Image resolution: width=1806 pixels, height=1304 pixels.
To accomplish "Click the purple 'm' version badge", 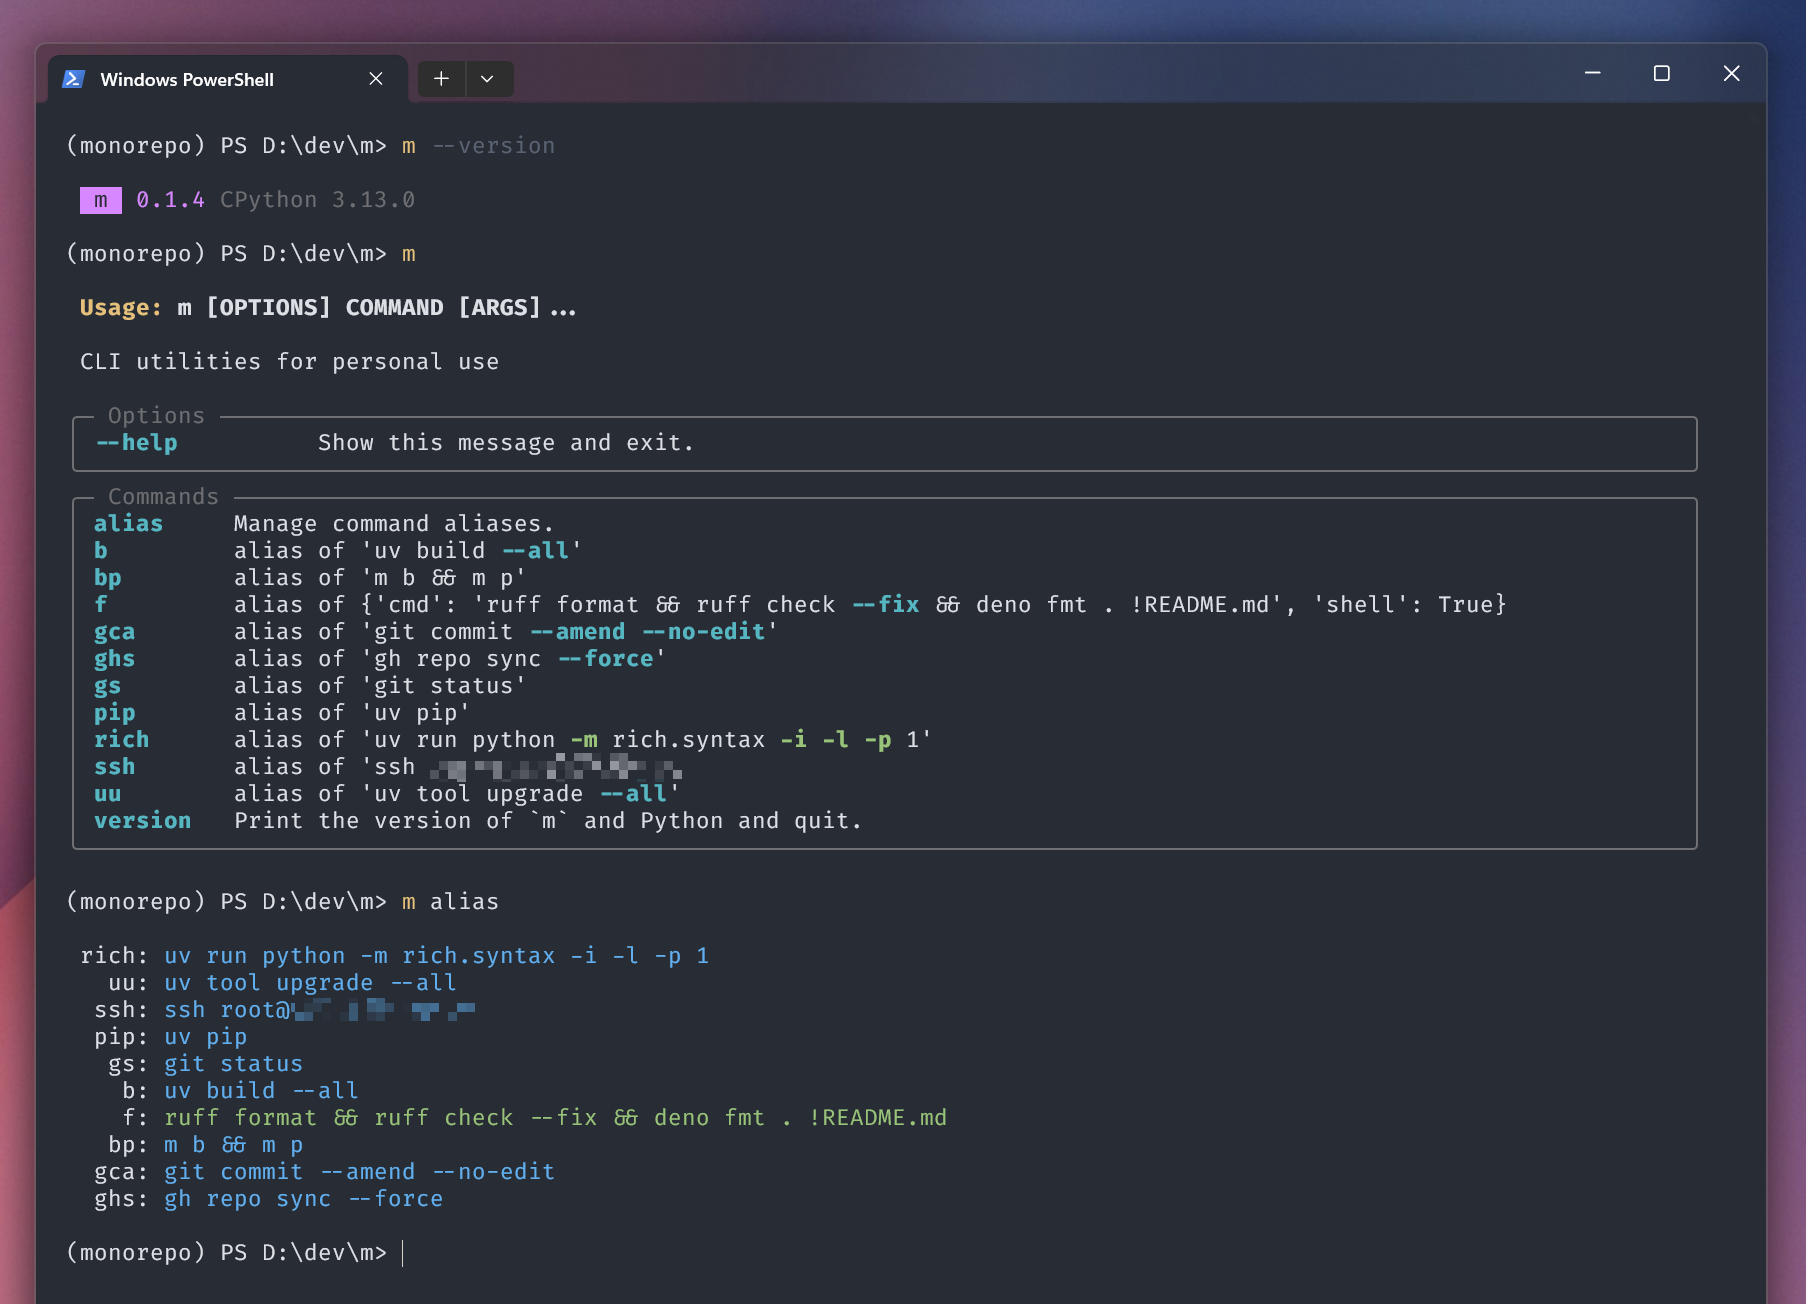I will coord(101,200).
